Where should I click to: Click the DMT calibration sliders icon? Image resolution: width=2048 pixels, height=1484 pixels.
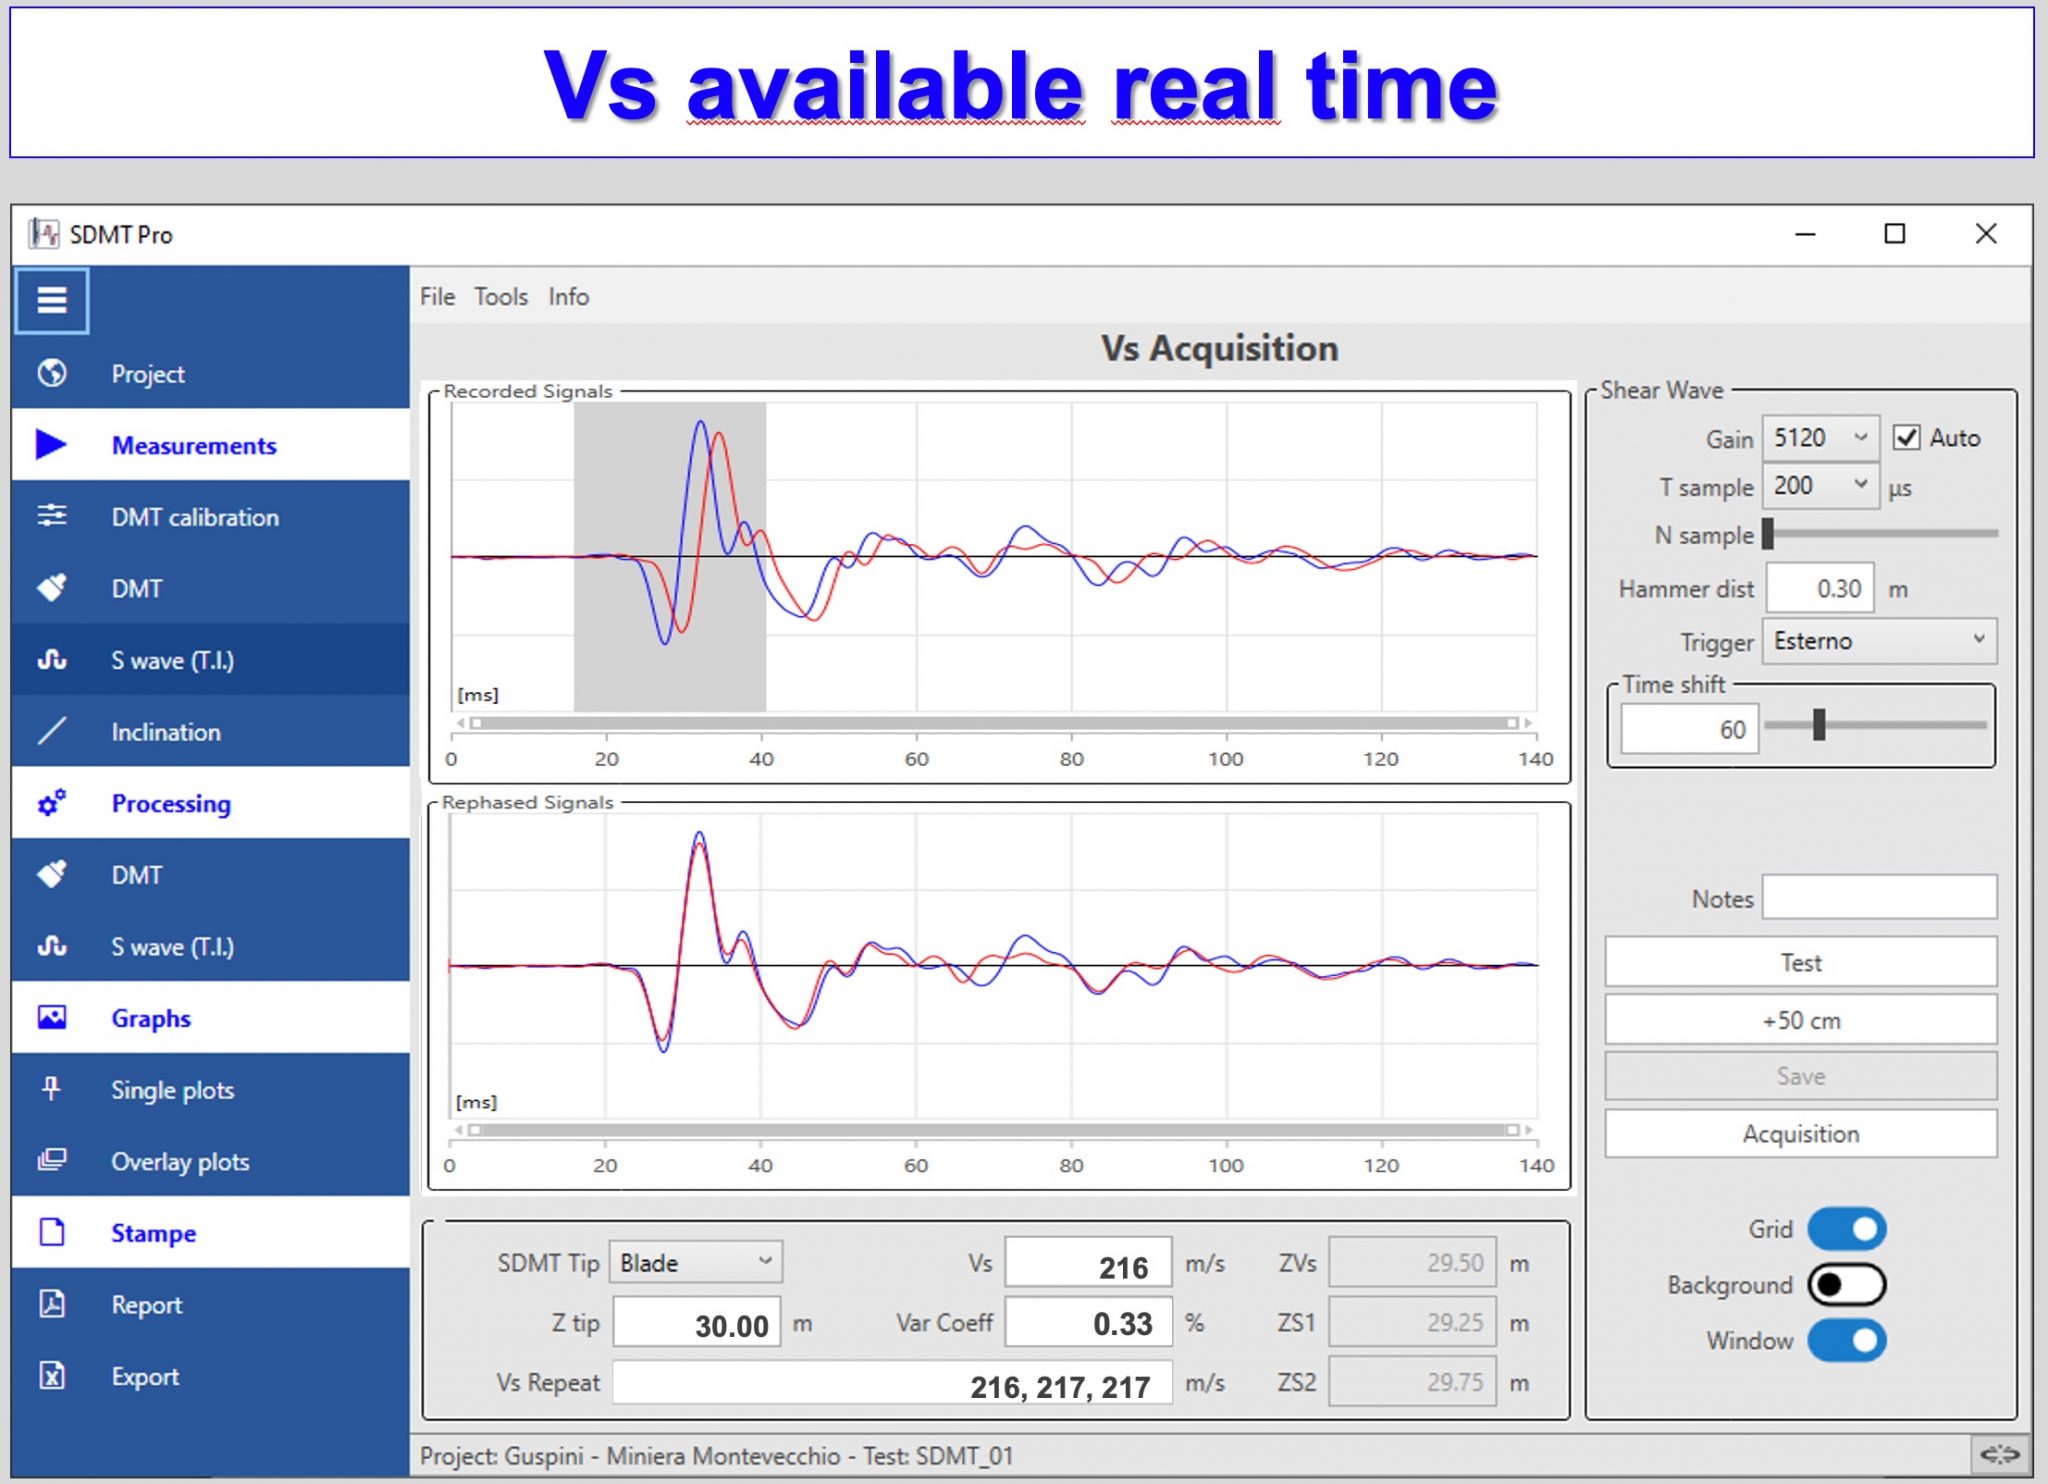coord(52,516)
